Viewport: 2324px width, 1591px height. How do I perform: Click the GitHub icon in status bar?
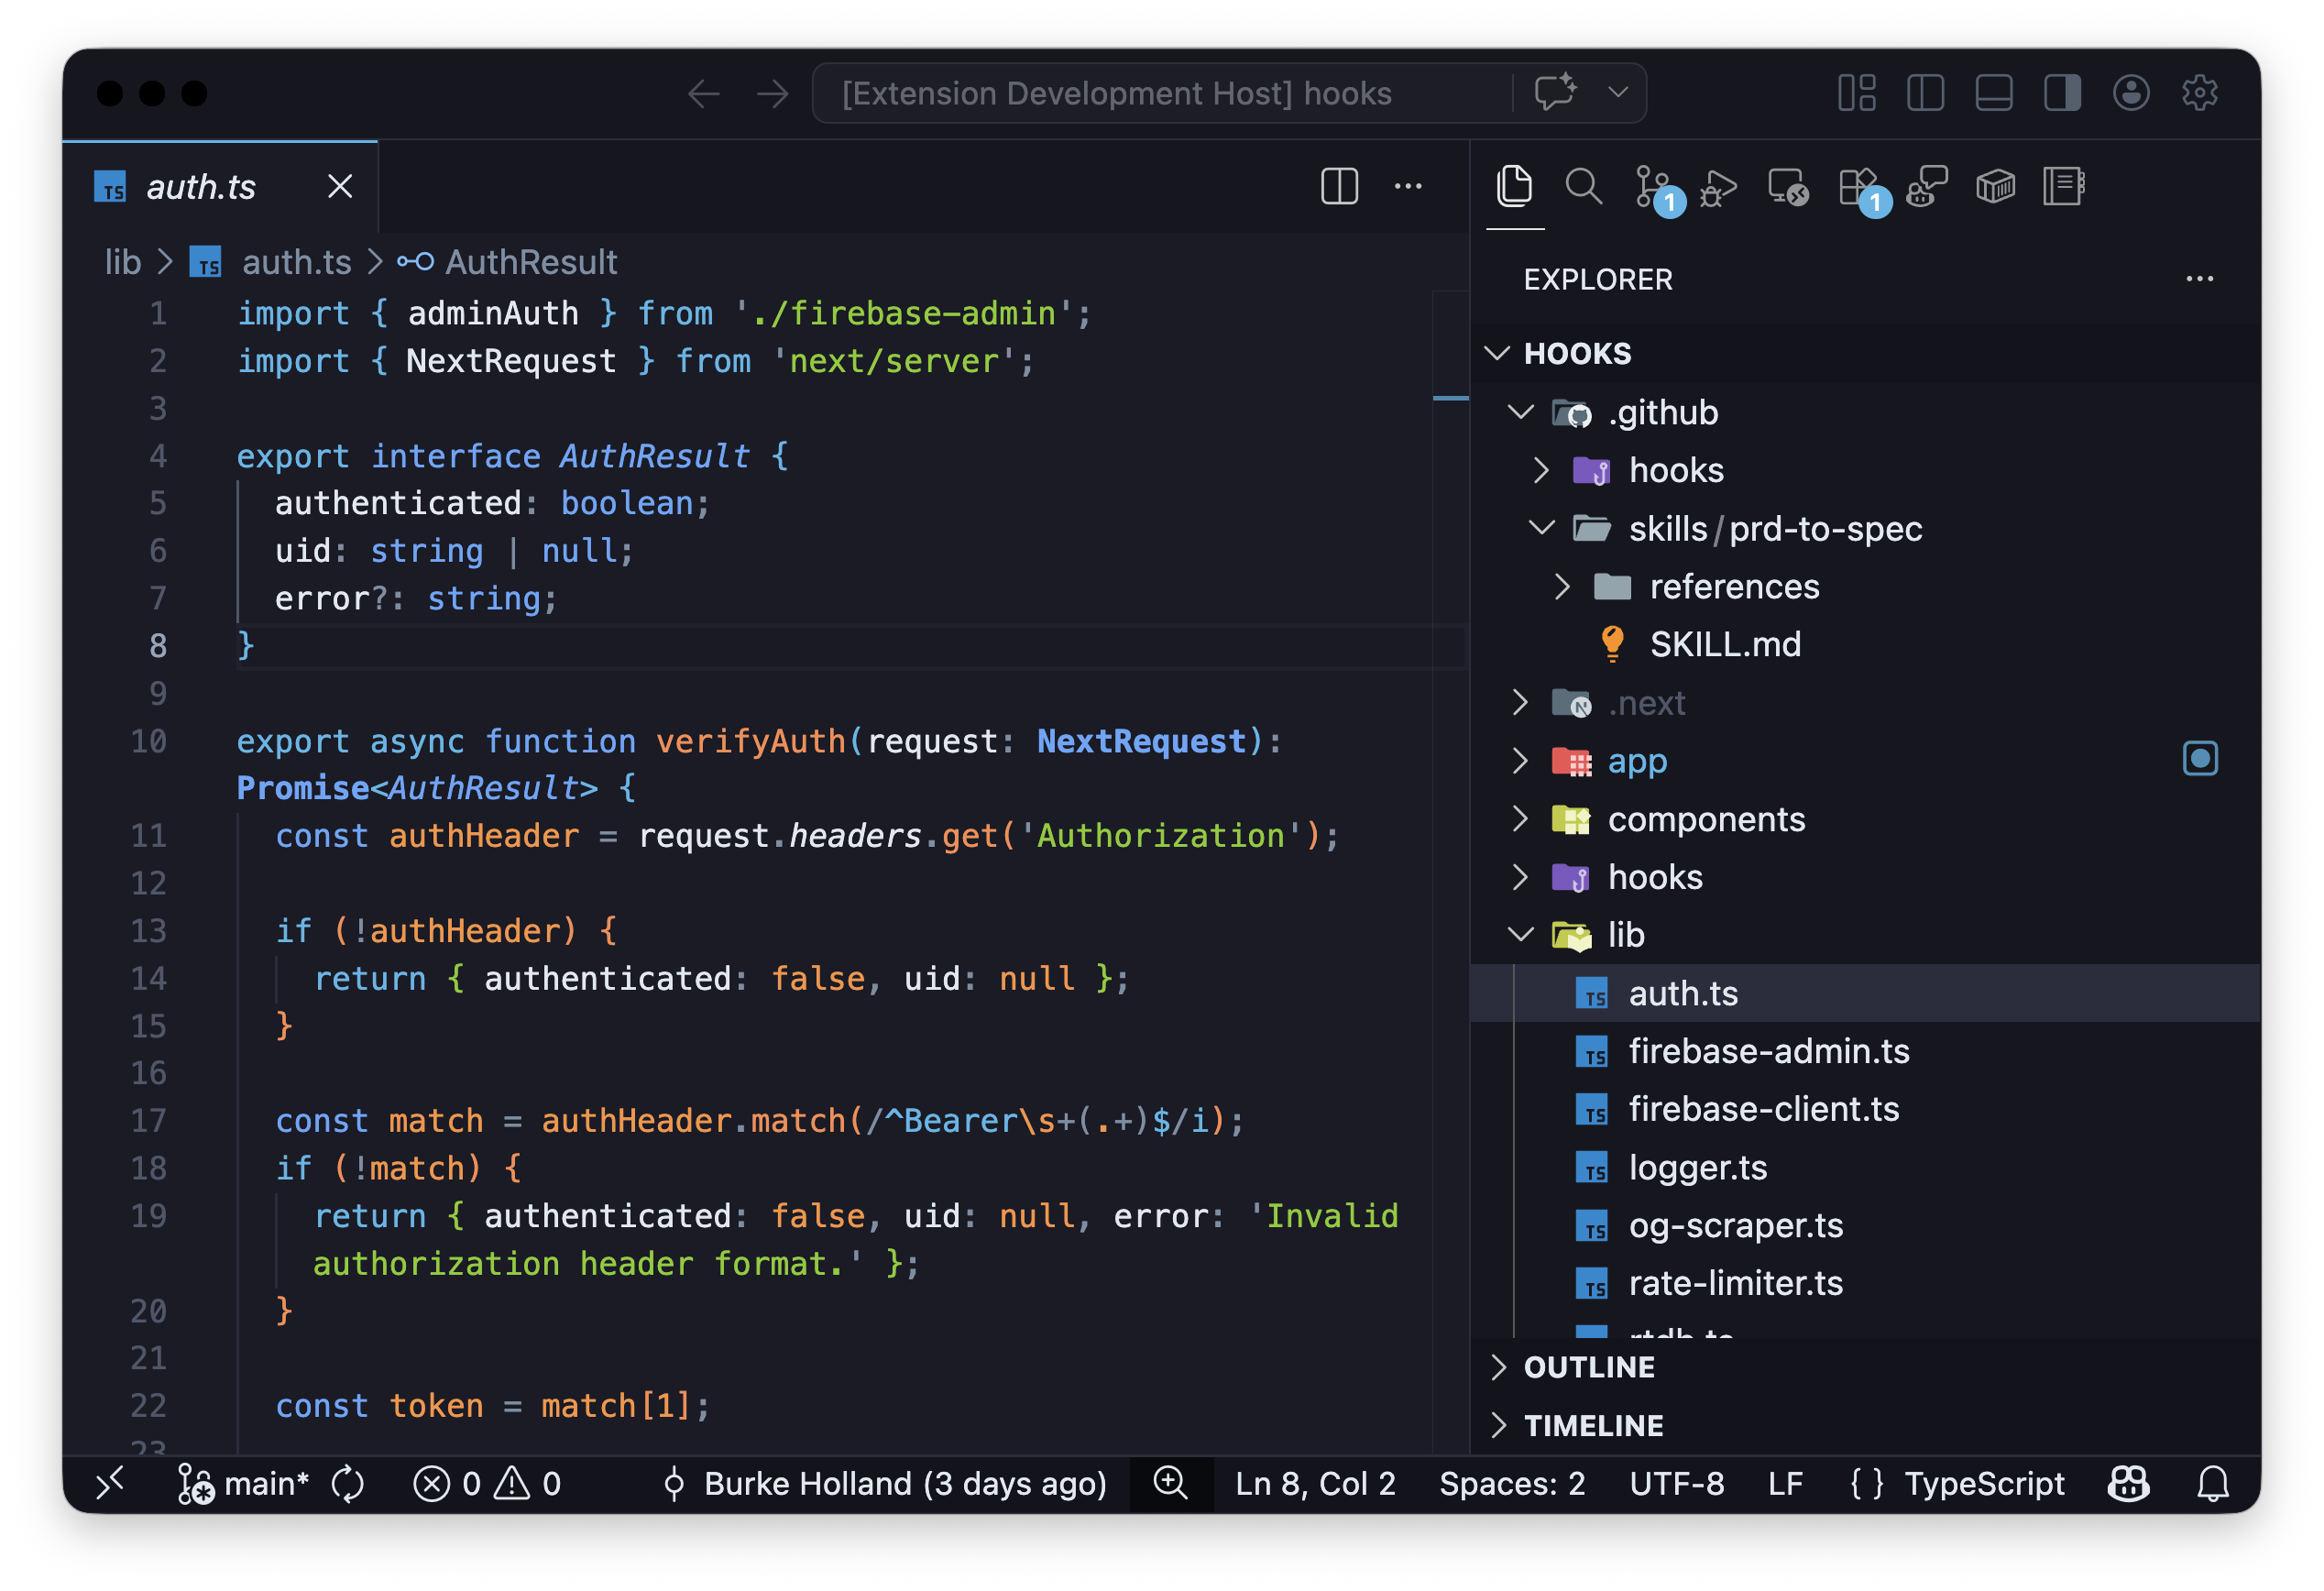(x=2128, y=1483)
